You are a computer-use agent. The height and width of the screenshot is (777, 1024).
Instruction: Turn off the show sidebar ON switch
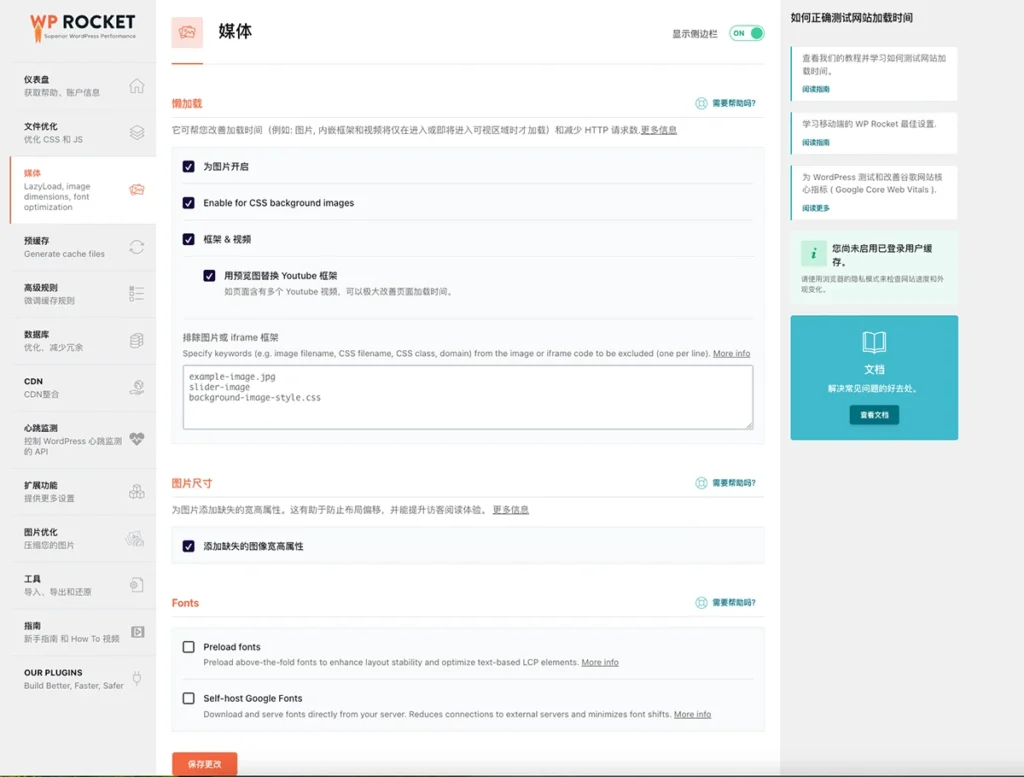(746, 33)
